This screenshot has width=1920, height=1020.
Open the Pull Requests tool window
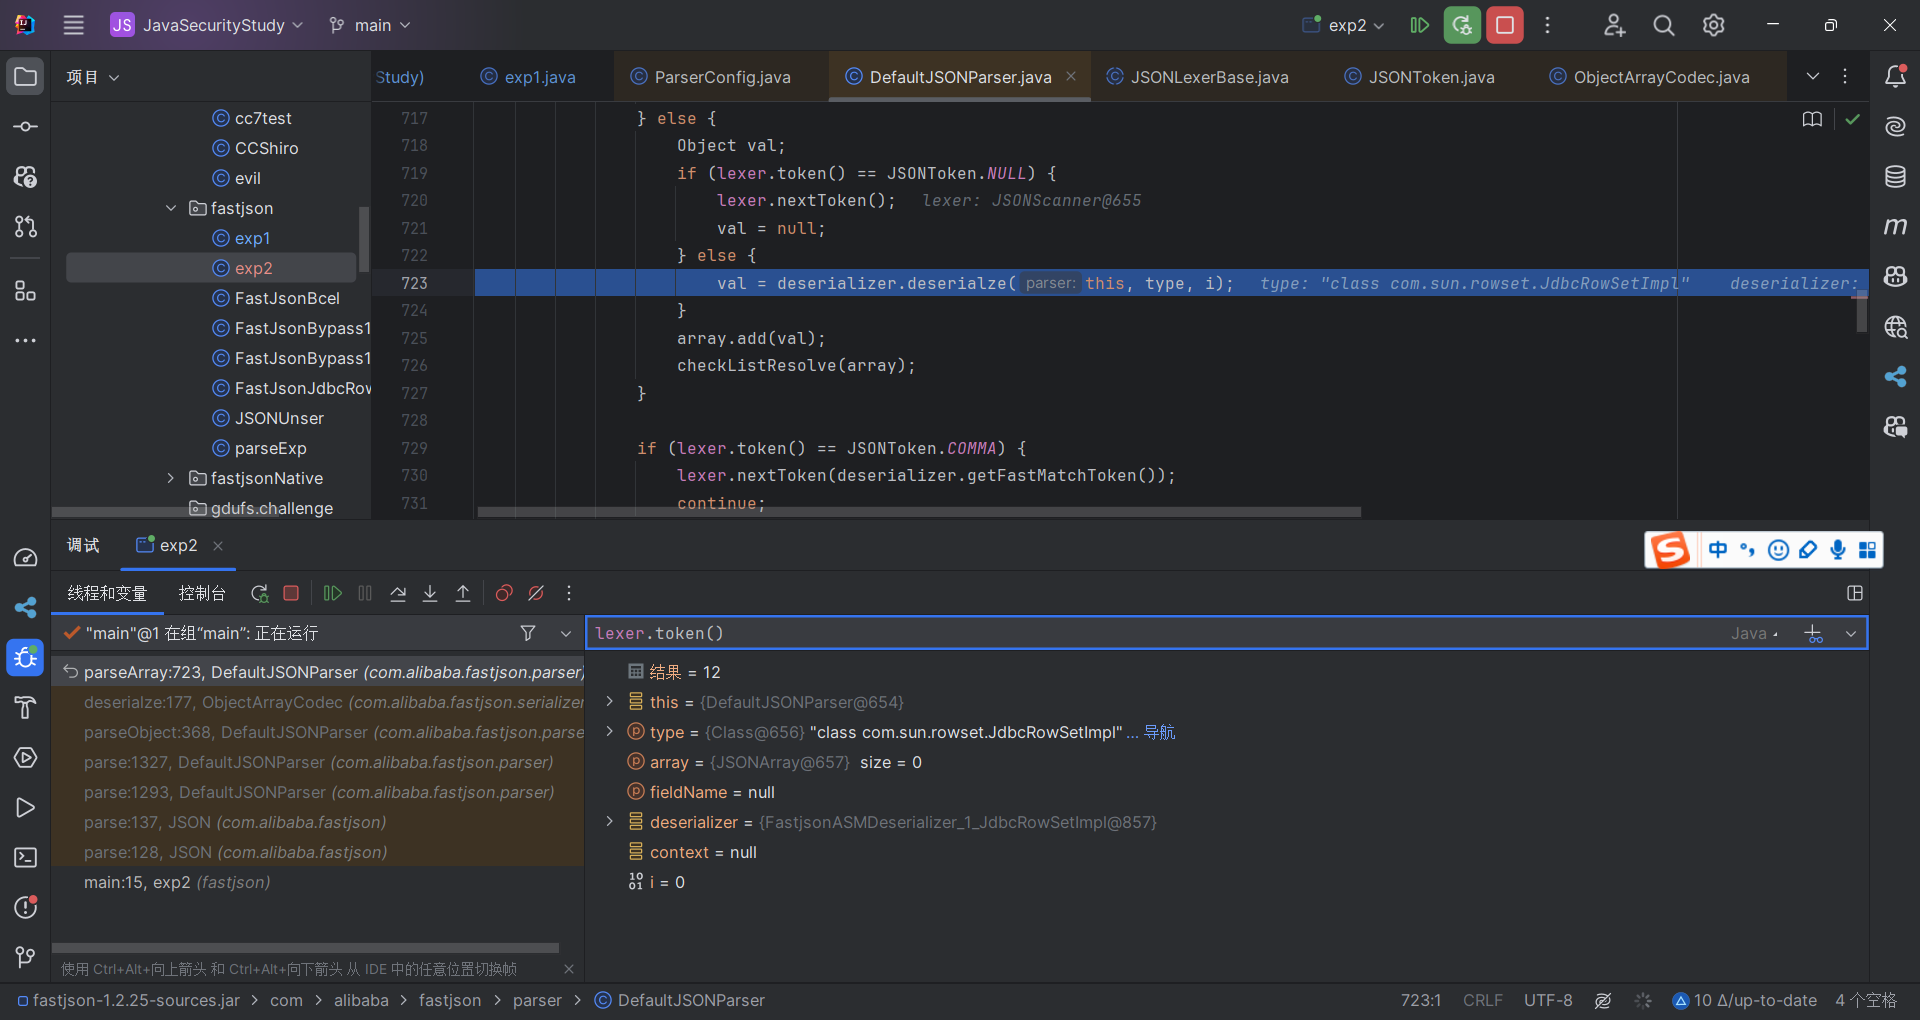pyautogui.click(x=26, y=227)
